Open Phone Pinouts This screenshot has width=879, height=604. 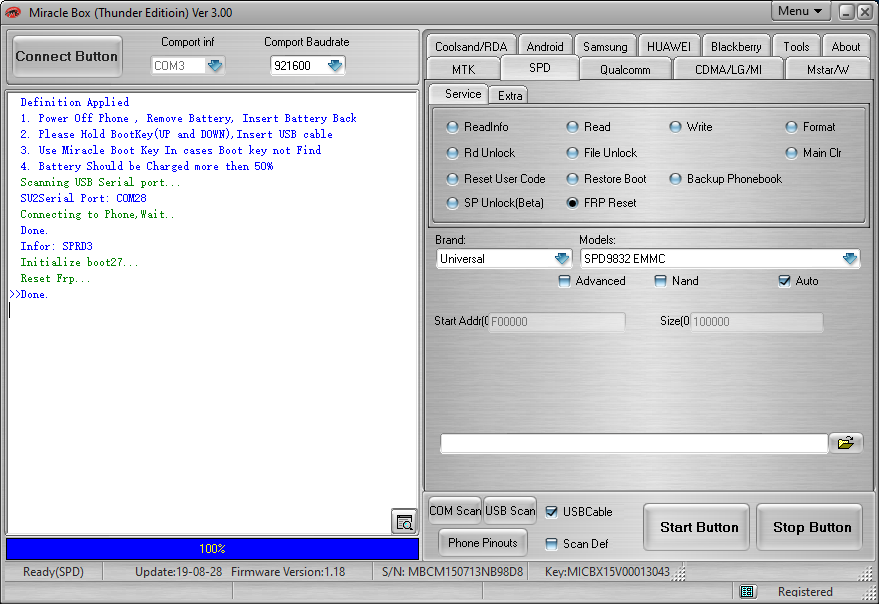[483, 543]
